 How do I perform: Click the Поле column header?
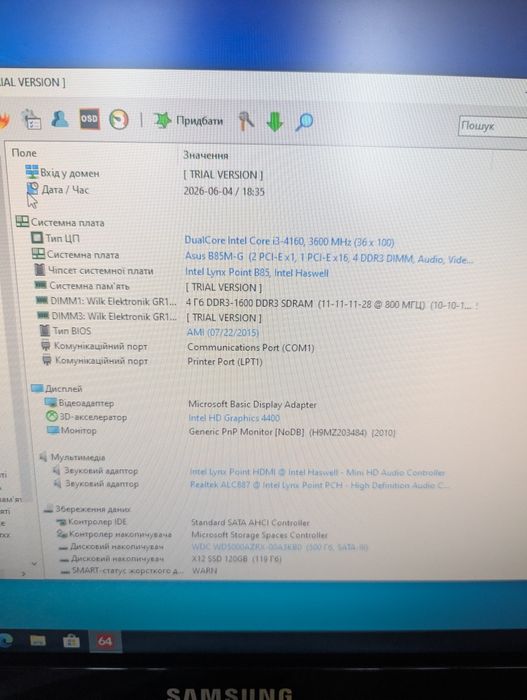coord(24,153)
